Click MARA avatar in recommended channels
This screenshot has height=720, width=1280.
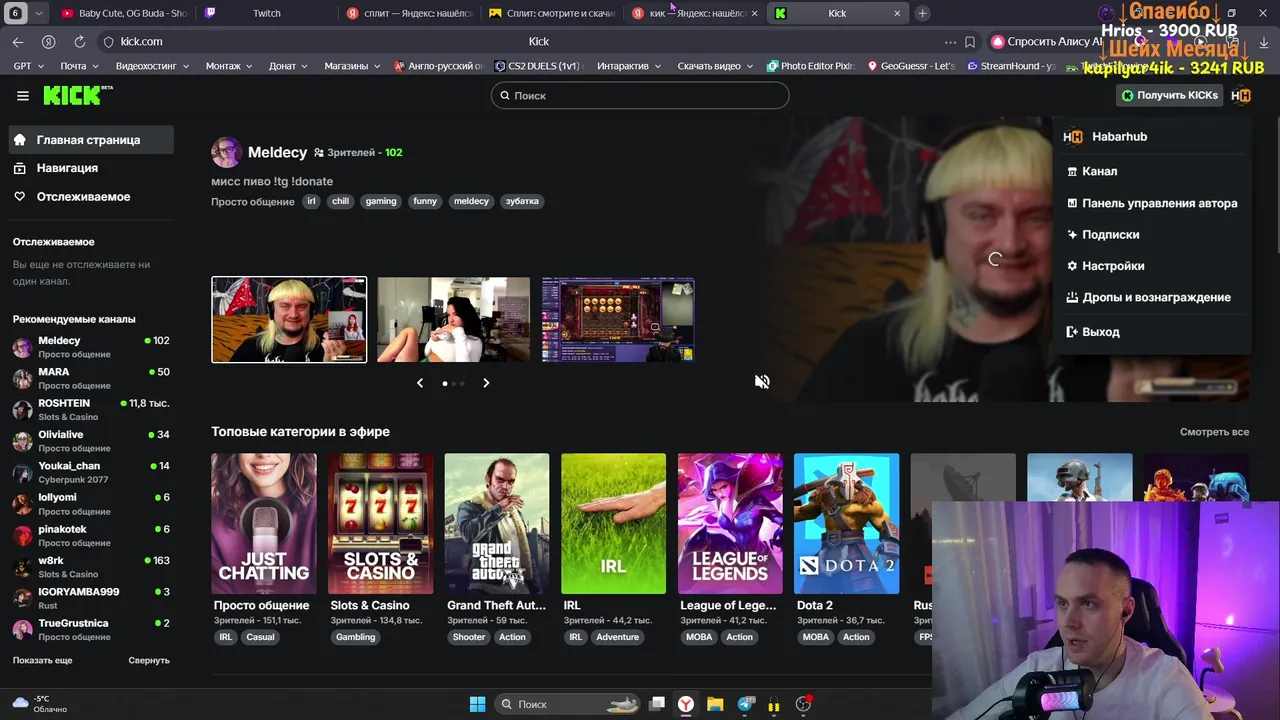coord(22,378)
